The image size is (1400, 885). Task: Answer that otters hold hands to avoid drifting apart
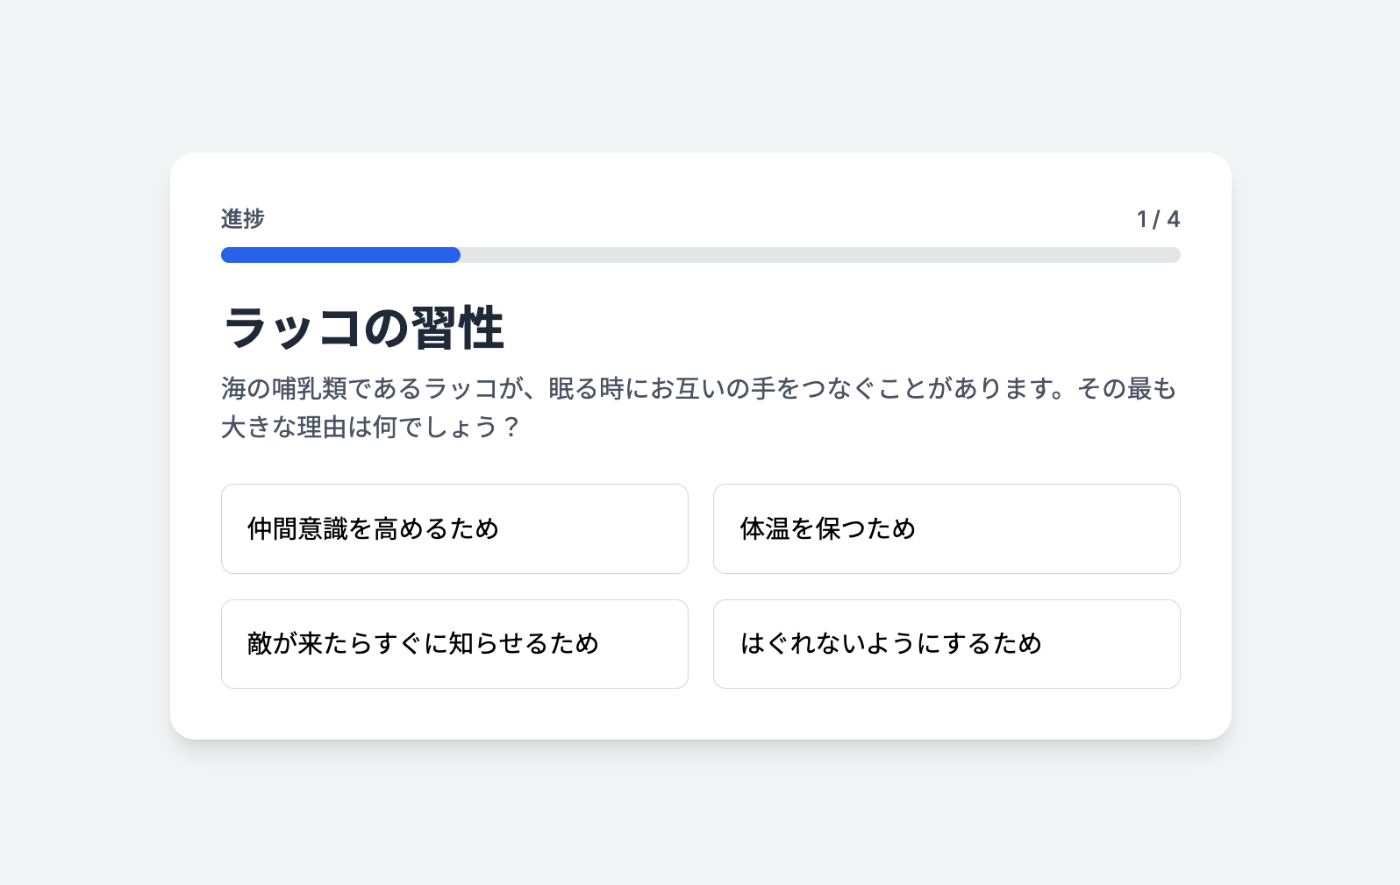point(946,644)
